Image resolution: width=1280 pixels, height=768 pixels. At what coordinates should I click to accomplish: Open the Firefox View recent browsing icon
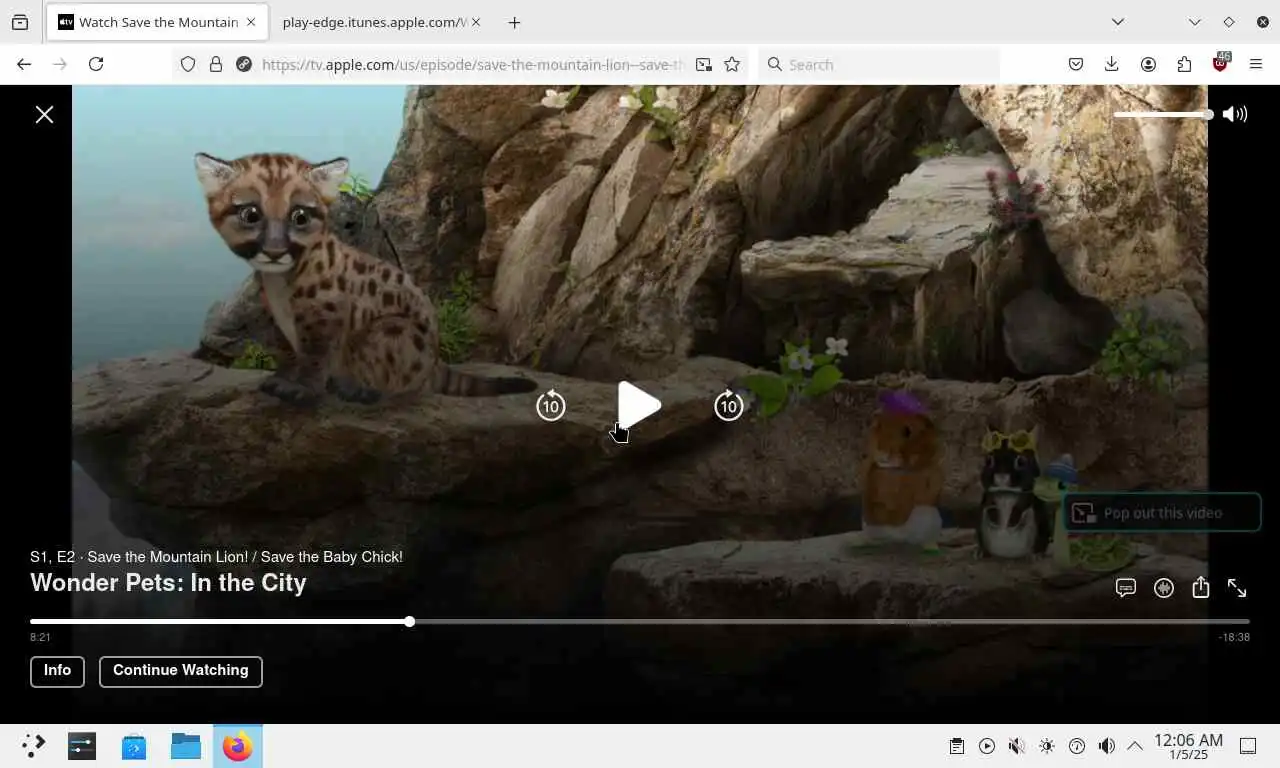point(20,22)
